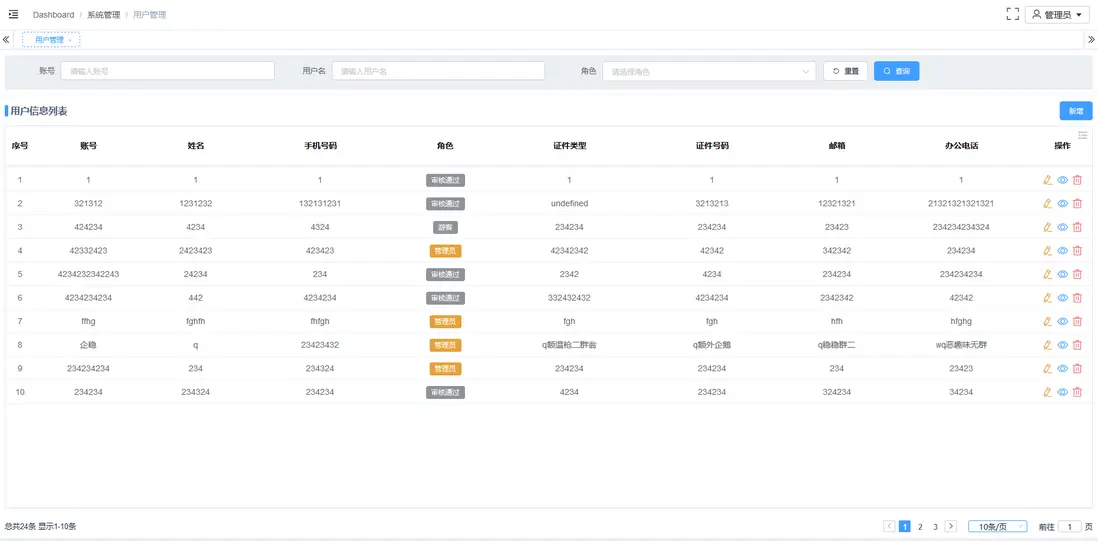
Task: View user with account 321312
Action: pos(1062,204)
